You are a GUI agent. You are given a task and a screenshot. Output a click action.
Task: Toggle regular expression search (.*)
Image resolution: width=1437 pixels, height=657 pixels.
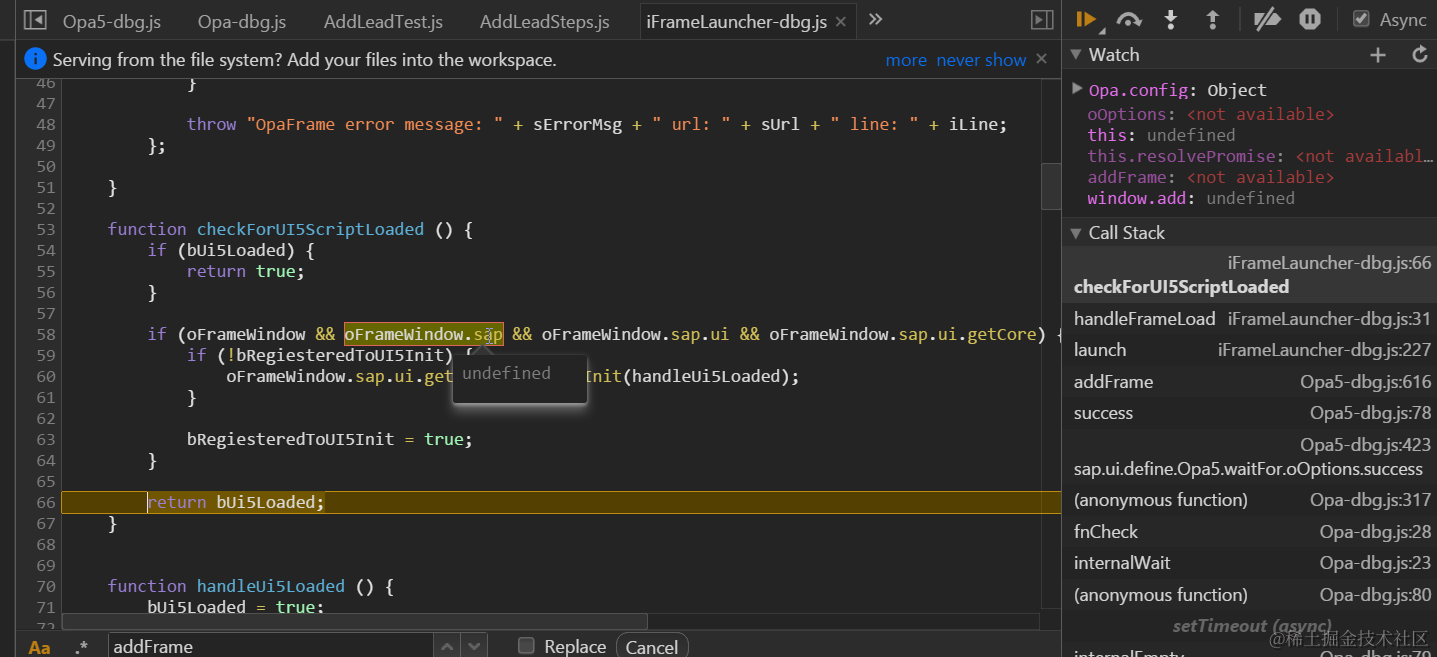pyautogui.click(x=81, y=647)
